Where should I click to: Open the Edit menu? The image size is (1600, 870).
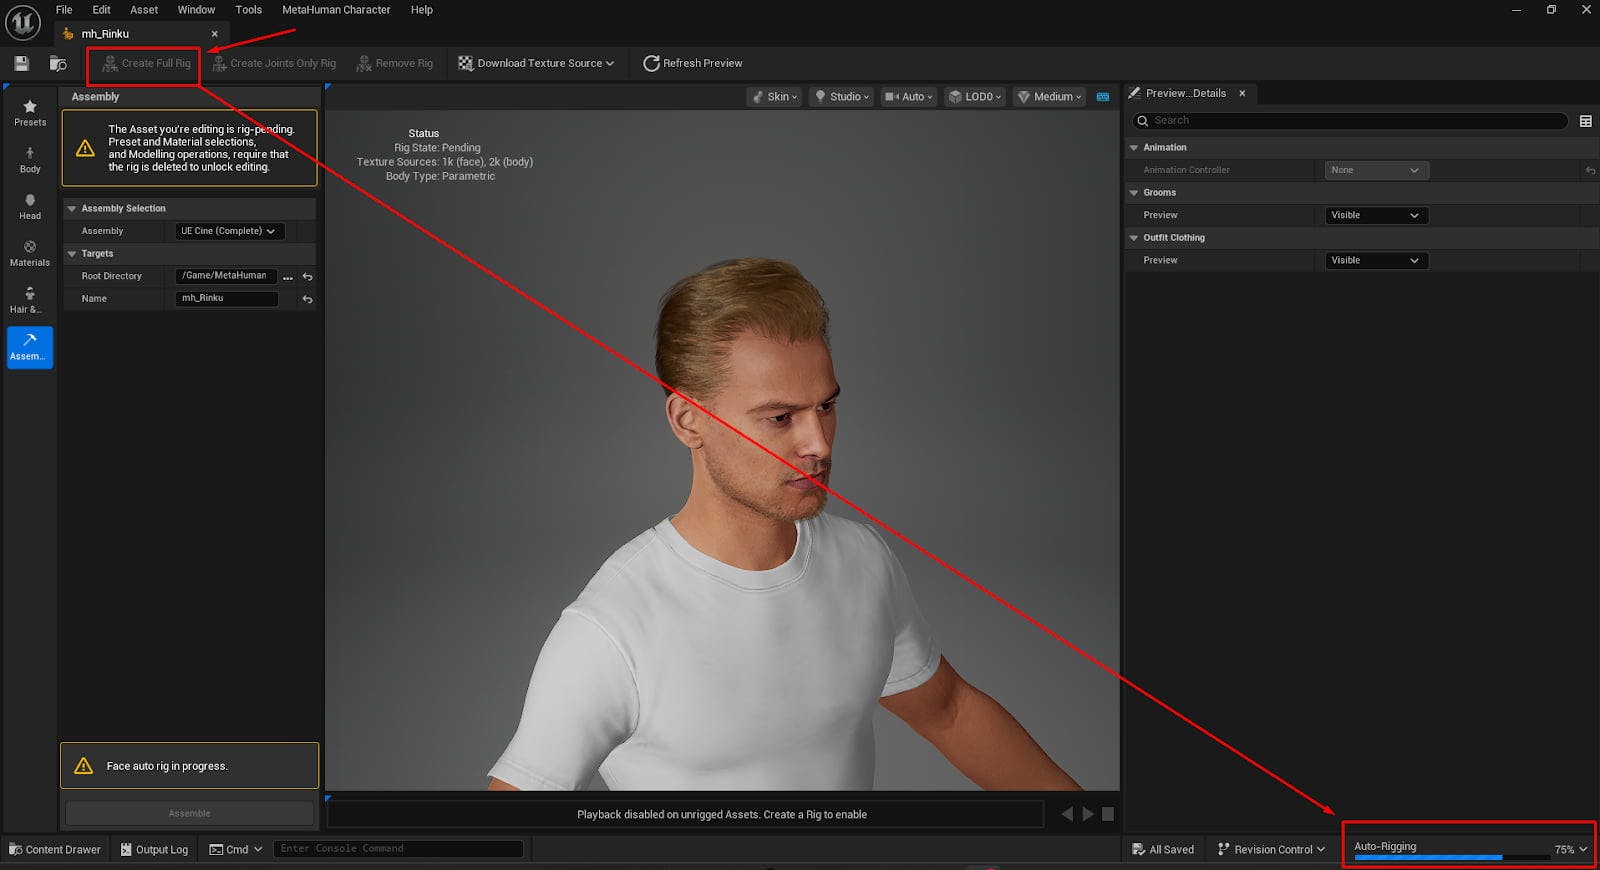(102, 10)
